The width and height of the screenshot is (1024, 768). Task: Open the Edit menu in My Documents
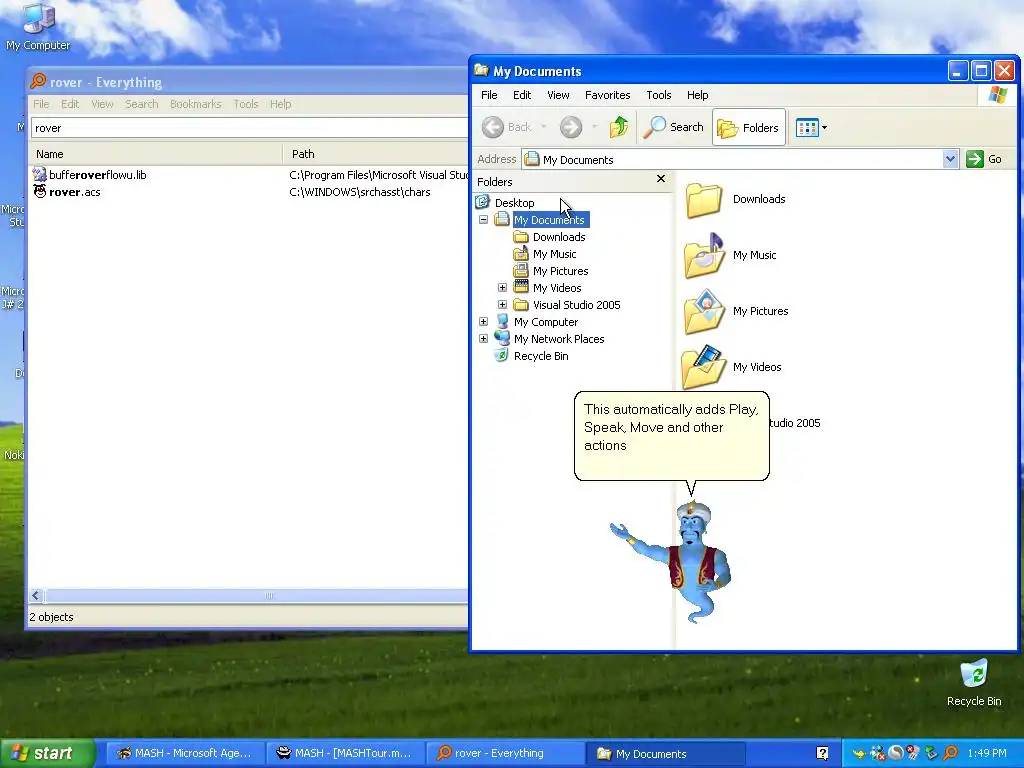(x=522, y=95)
